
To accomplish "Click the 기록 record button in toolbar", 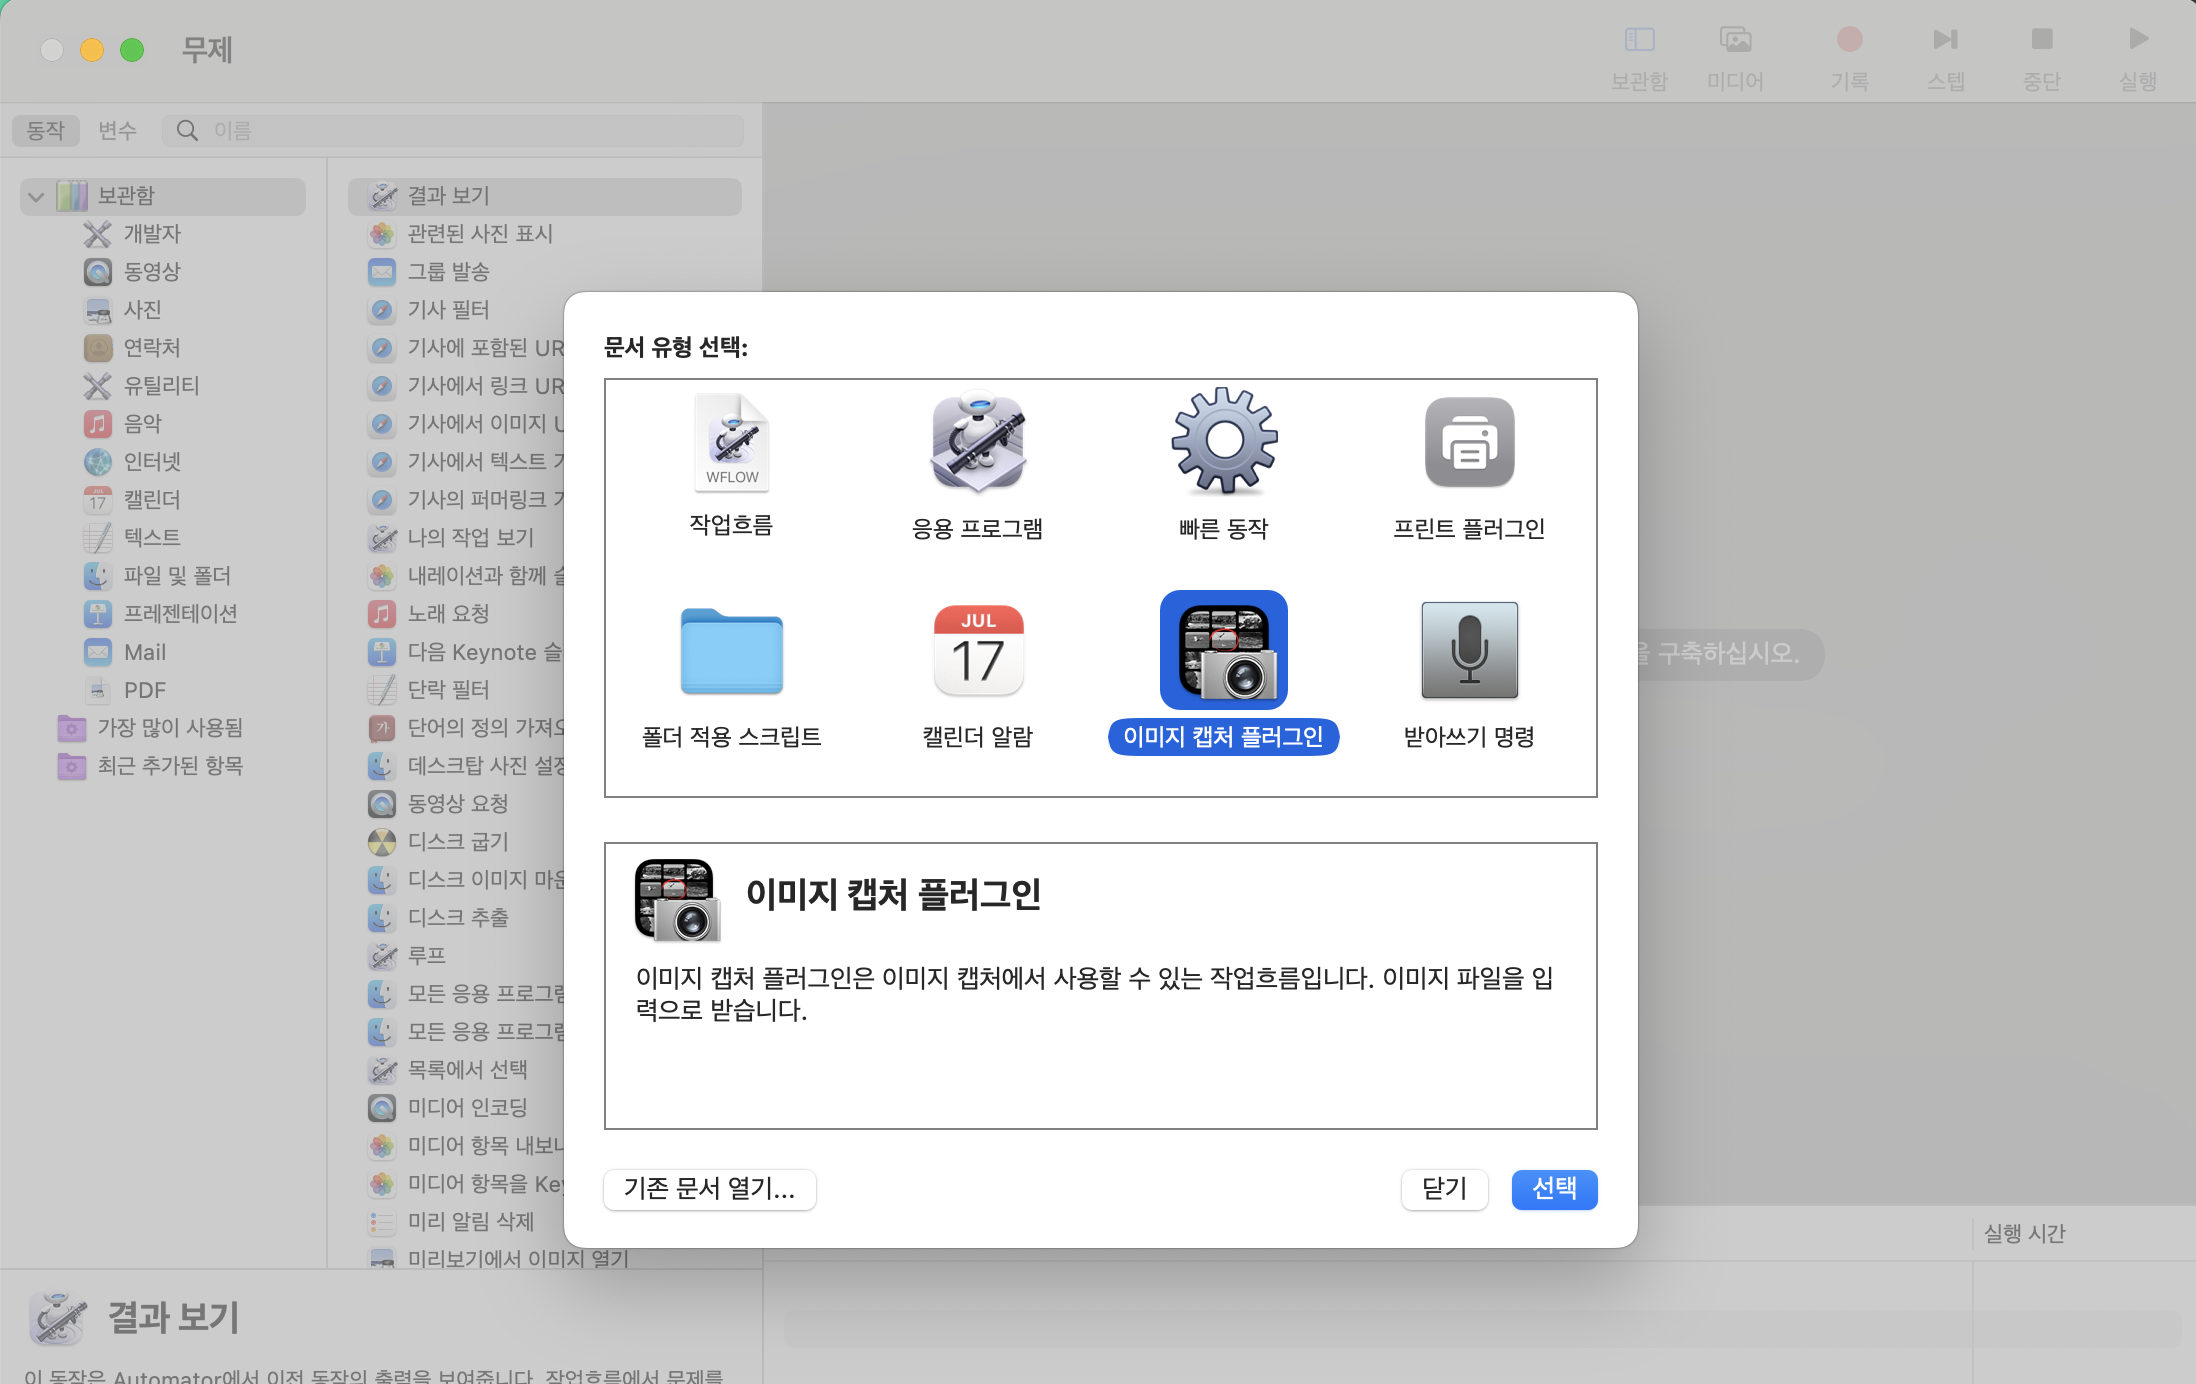I will pyautogui.click(x=1849, y=40).
